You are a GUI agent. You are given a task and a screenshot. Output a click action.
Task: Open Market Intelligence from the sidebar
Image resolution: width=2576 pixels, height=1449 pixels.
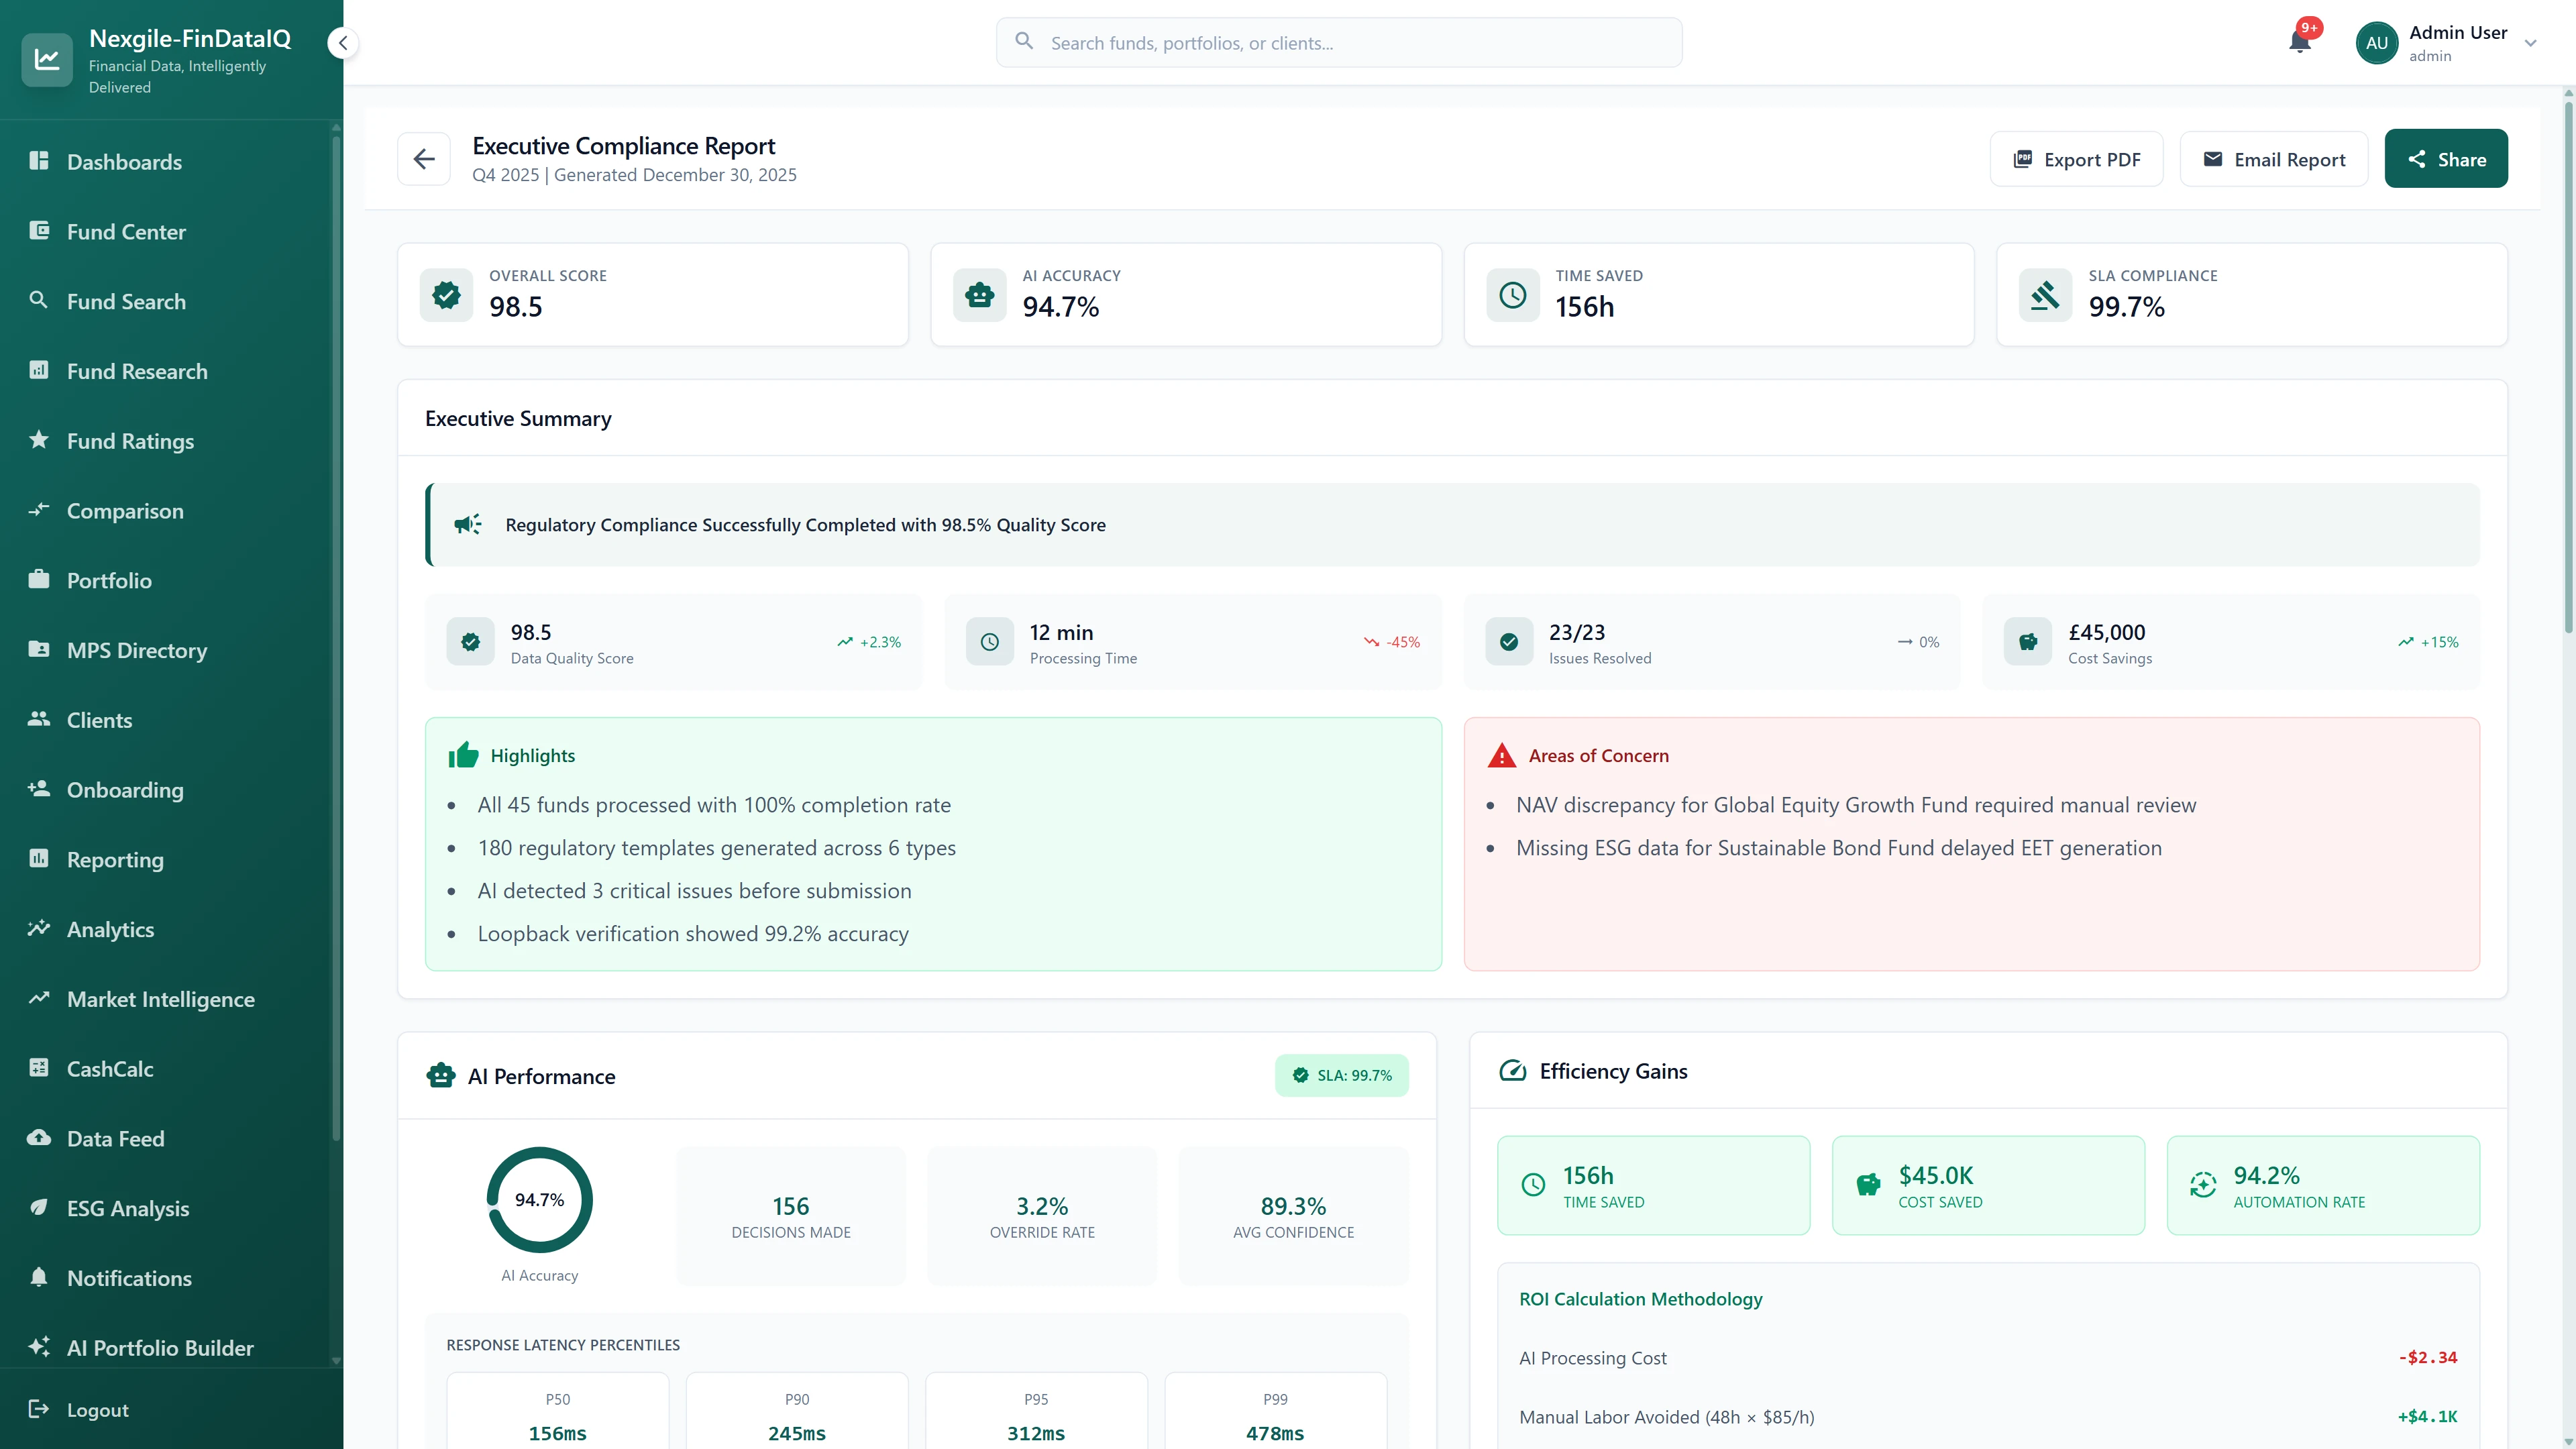click(x=160, y=999)
